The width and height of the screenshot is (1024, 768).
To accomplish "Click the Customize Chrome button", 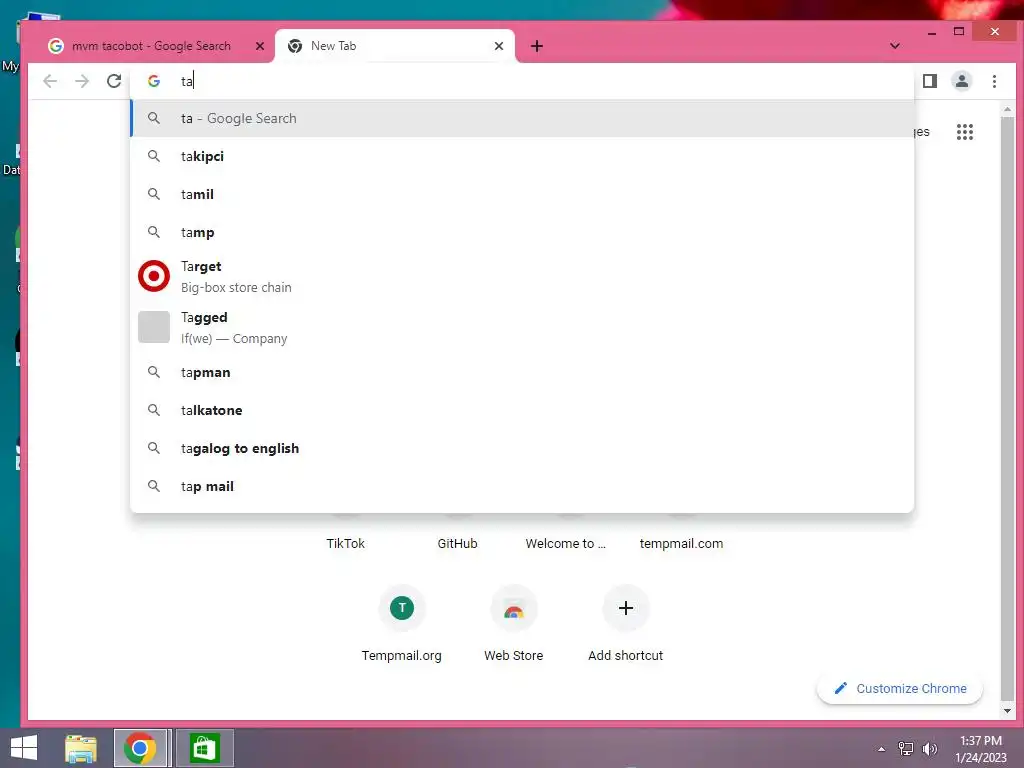I will [900, 688].
